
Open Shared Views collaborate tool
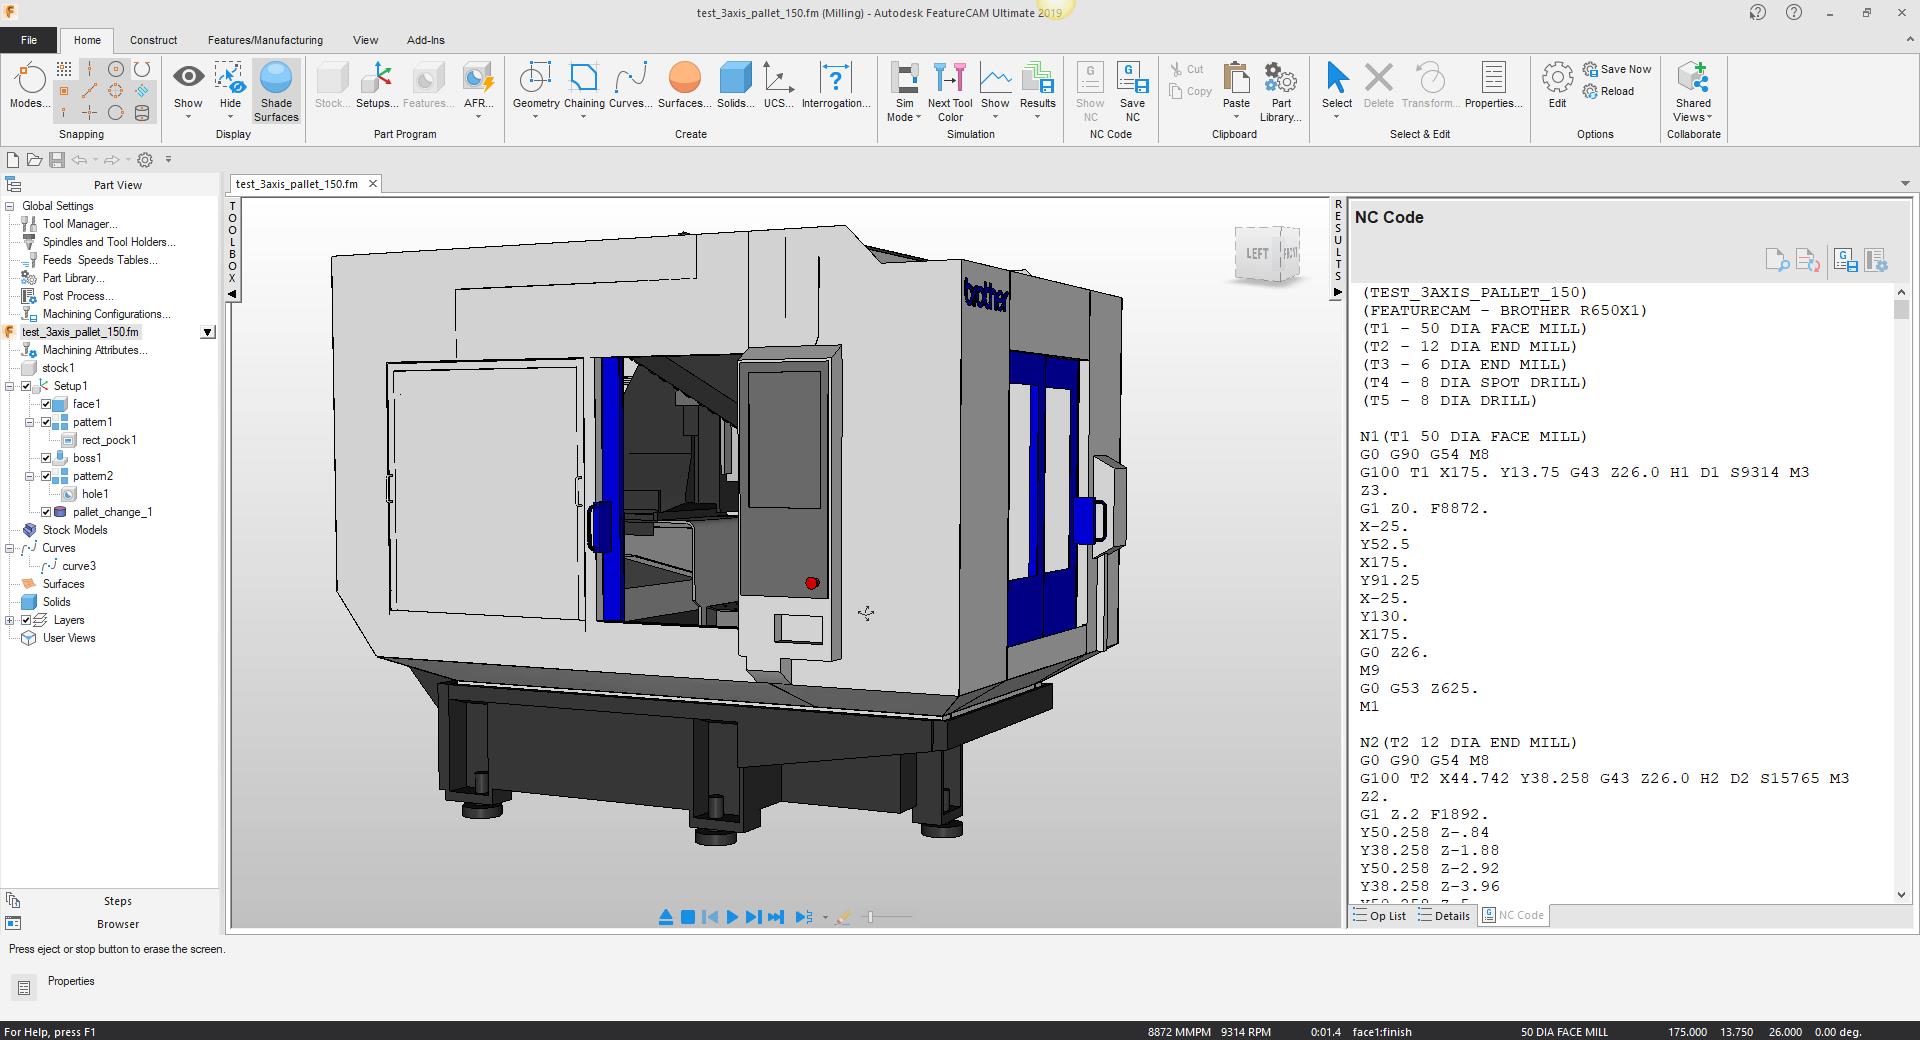click(x=1693, y=90)
